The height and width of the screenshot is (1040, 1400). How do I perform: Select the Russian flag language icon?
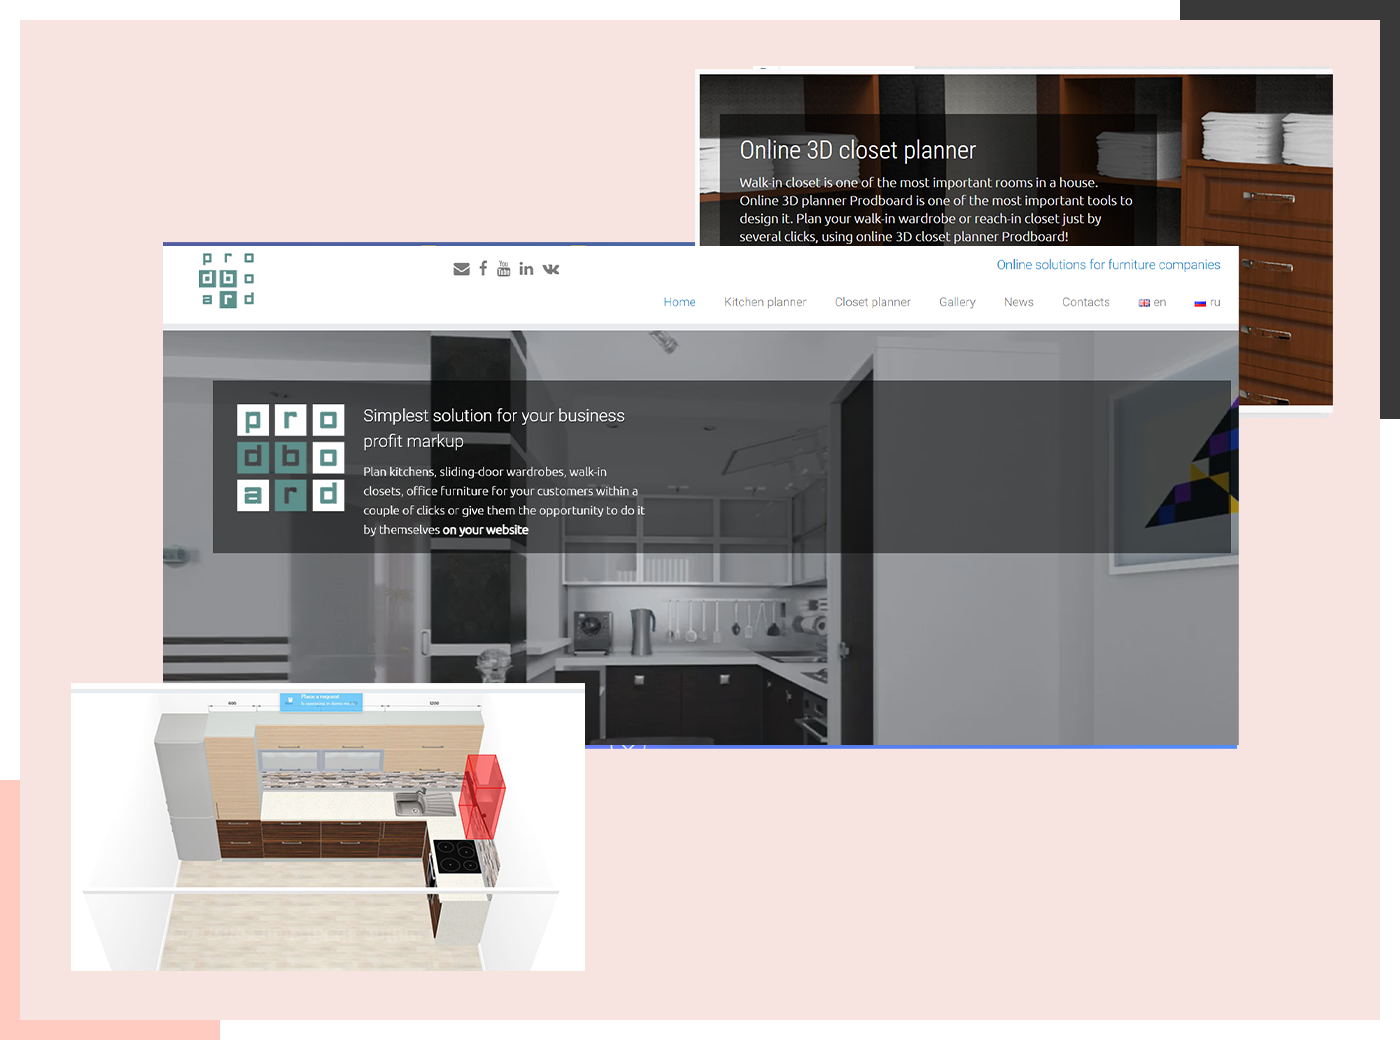tap(1199, 302)
